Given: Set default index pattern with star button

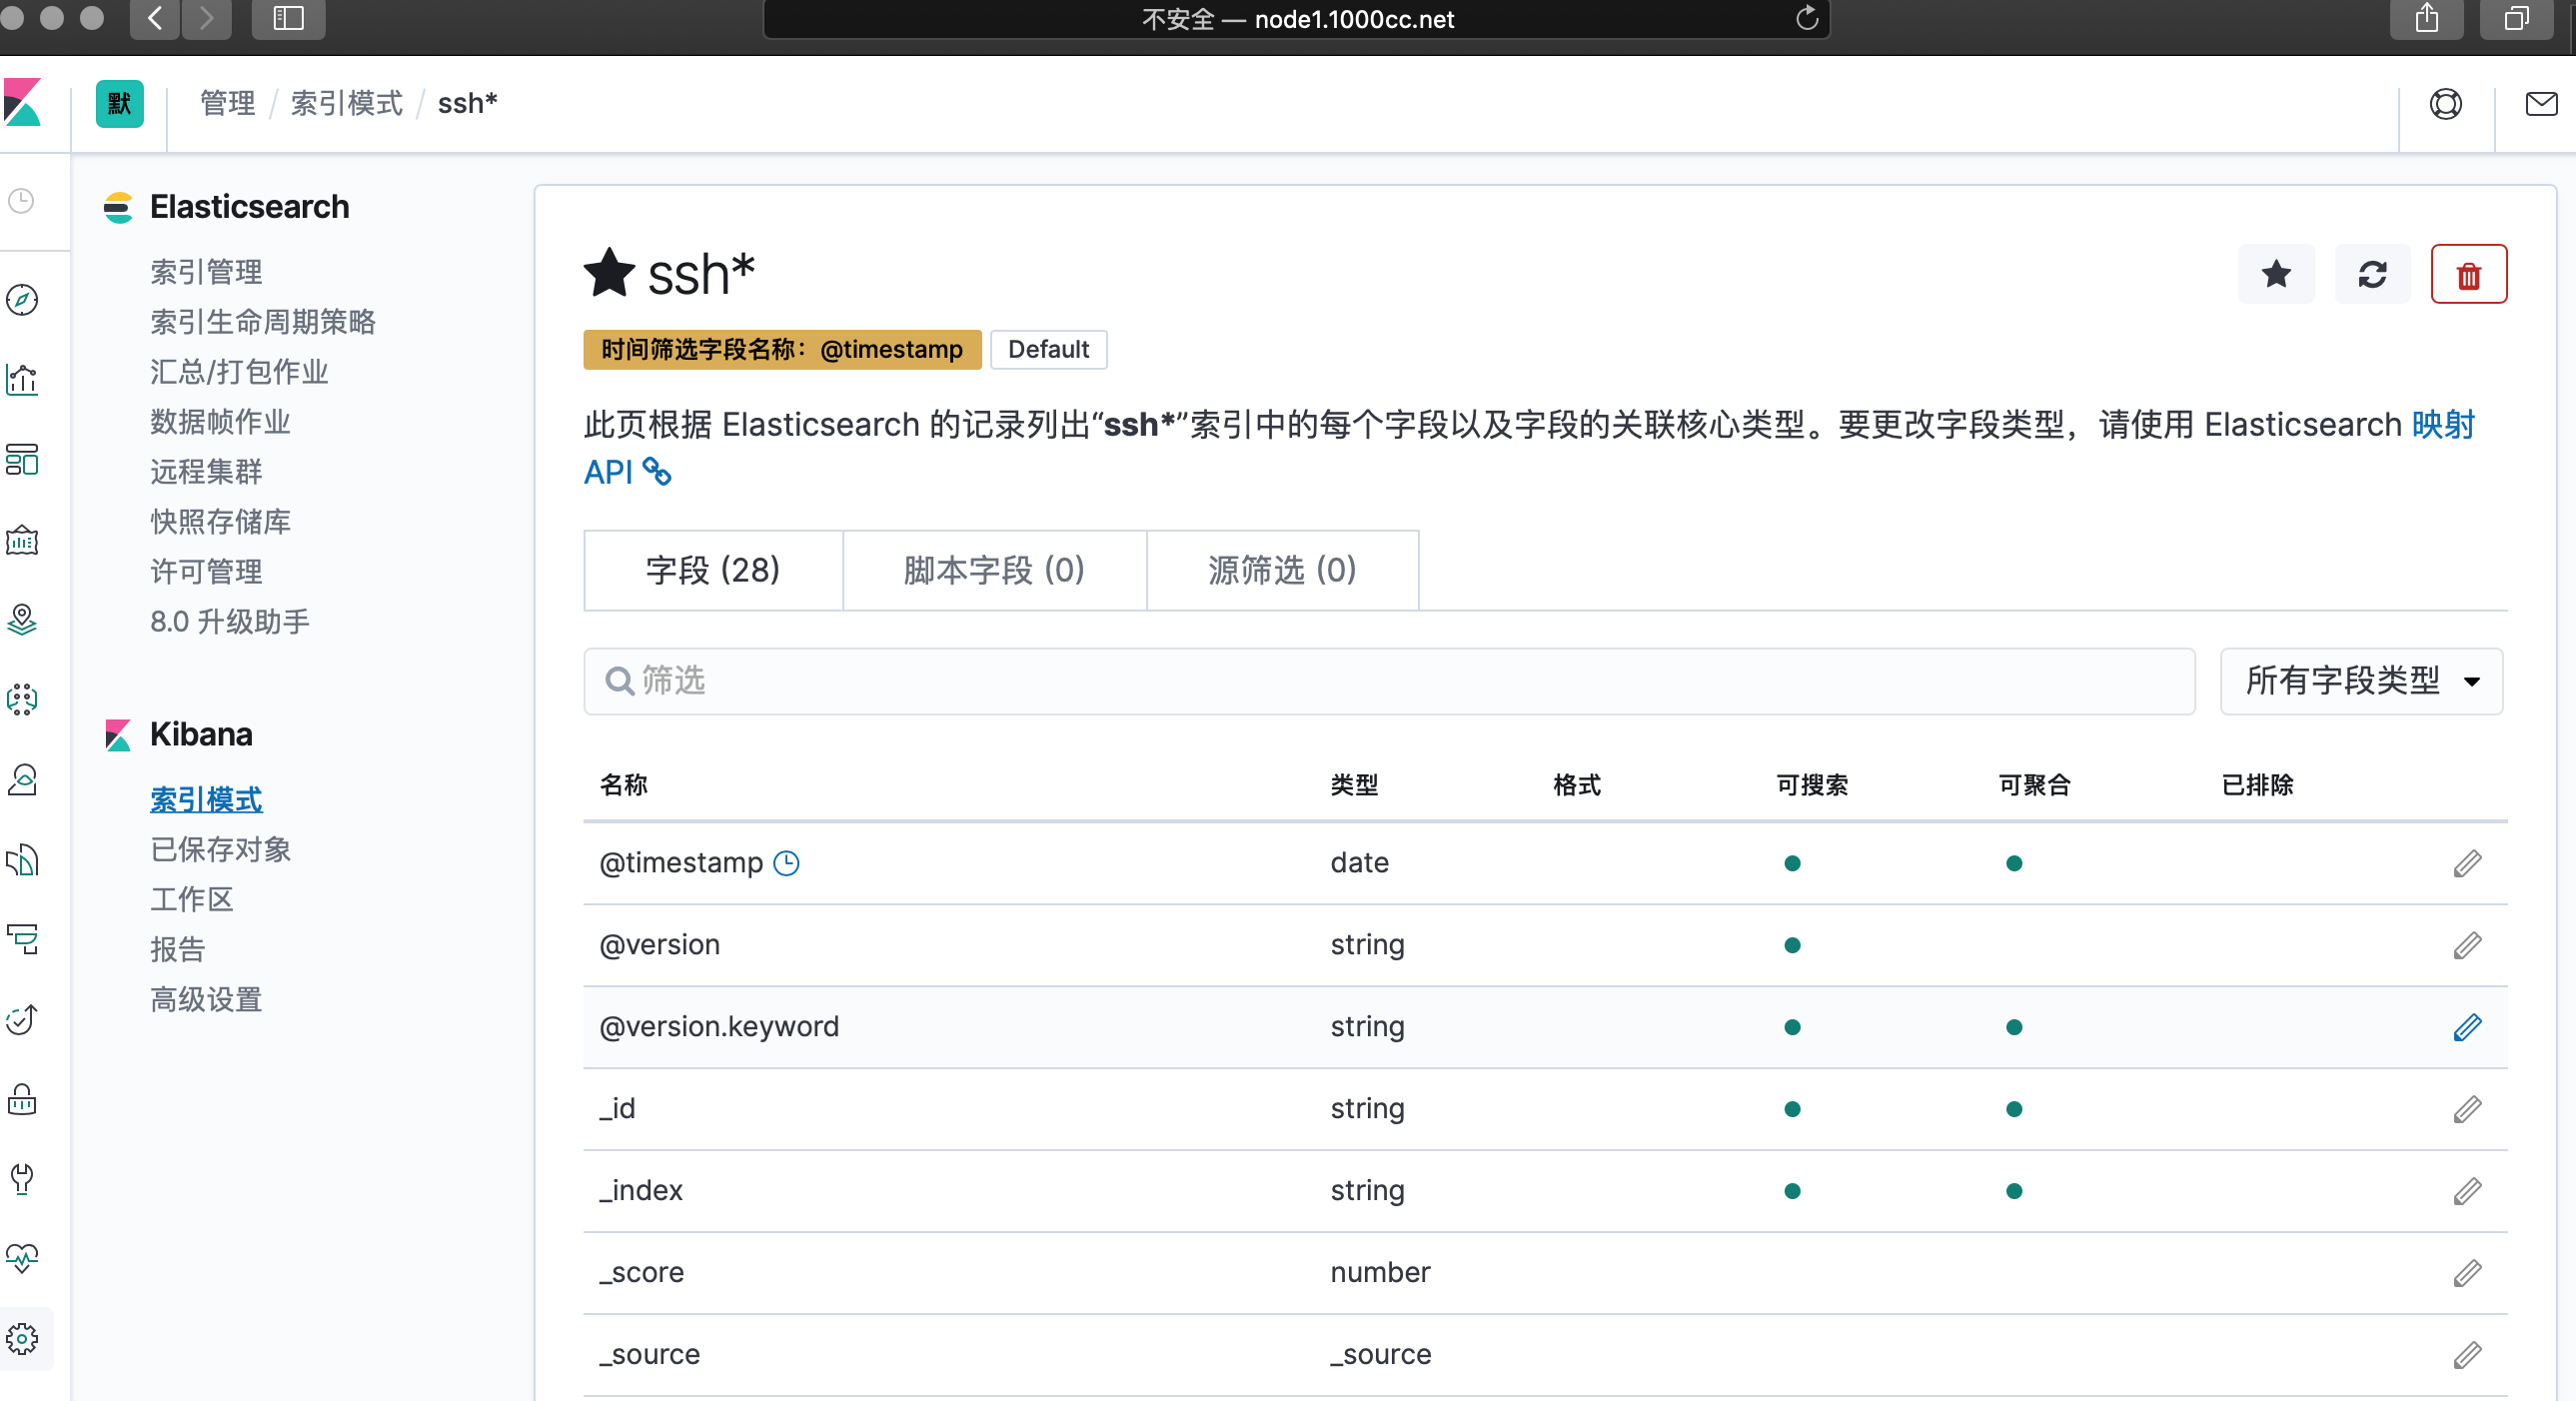Looking at the screenshot, I should pyautogui.click(x=2275, y=275).
